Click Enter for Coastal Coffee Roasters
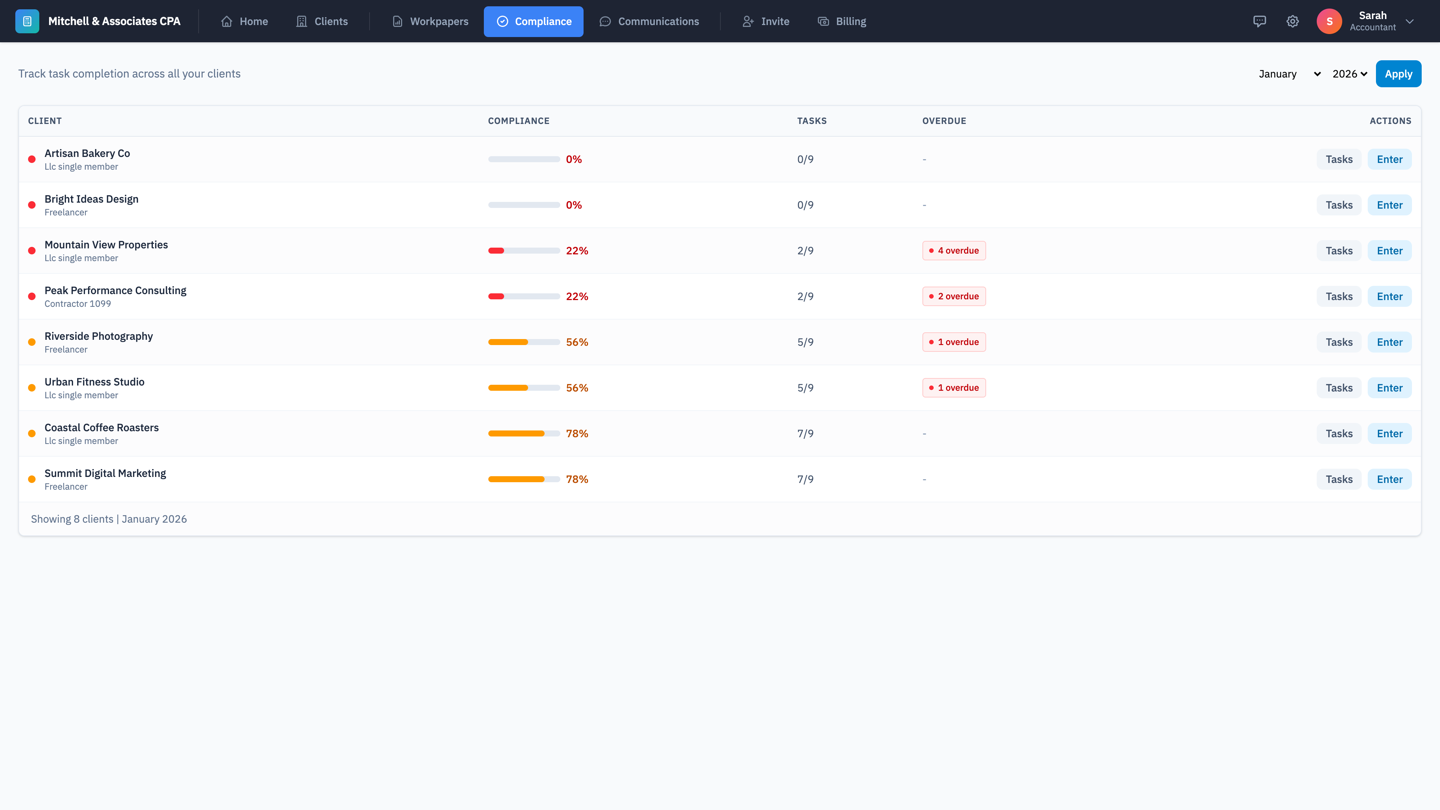The image size is (1440, 810). click(x=1389, y=433)
